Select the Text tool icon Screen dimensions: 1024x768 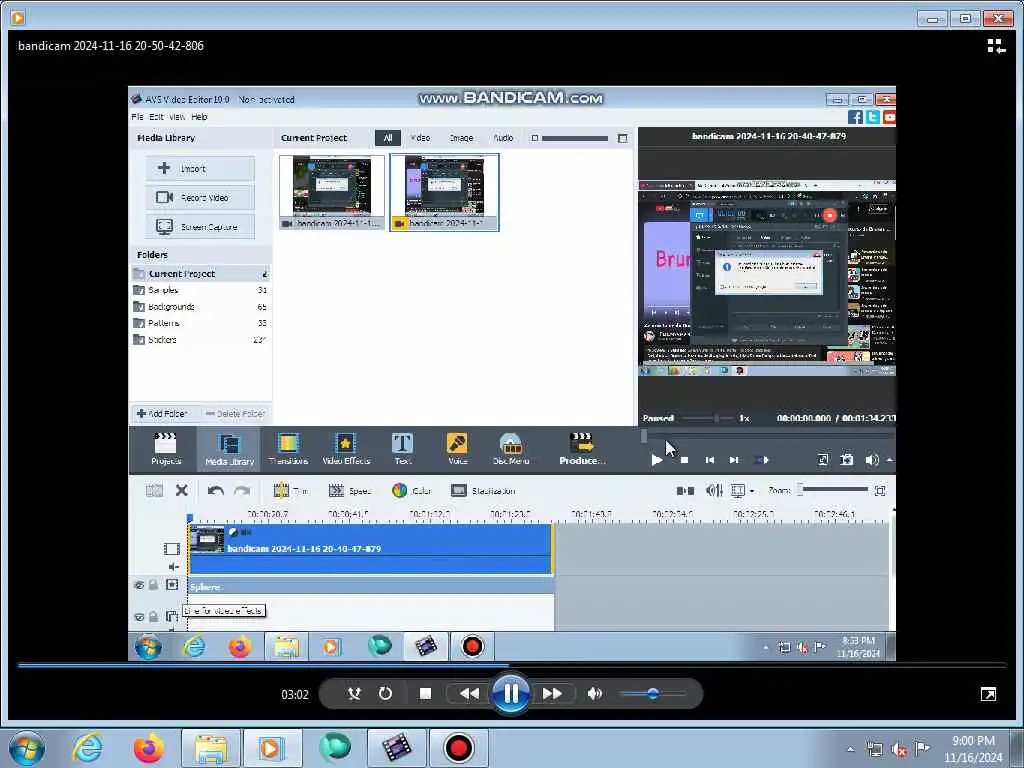click(x=402, y=449)
